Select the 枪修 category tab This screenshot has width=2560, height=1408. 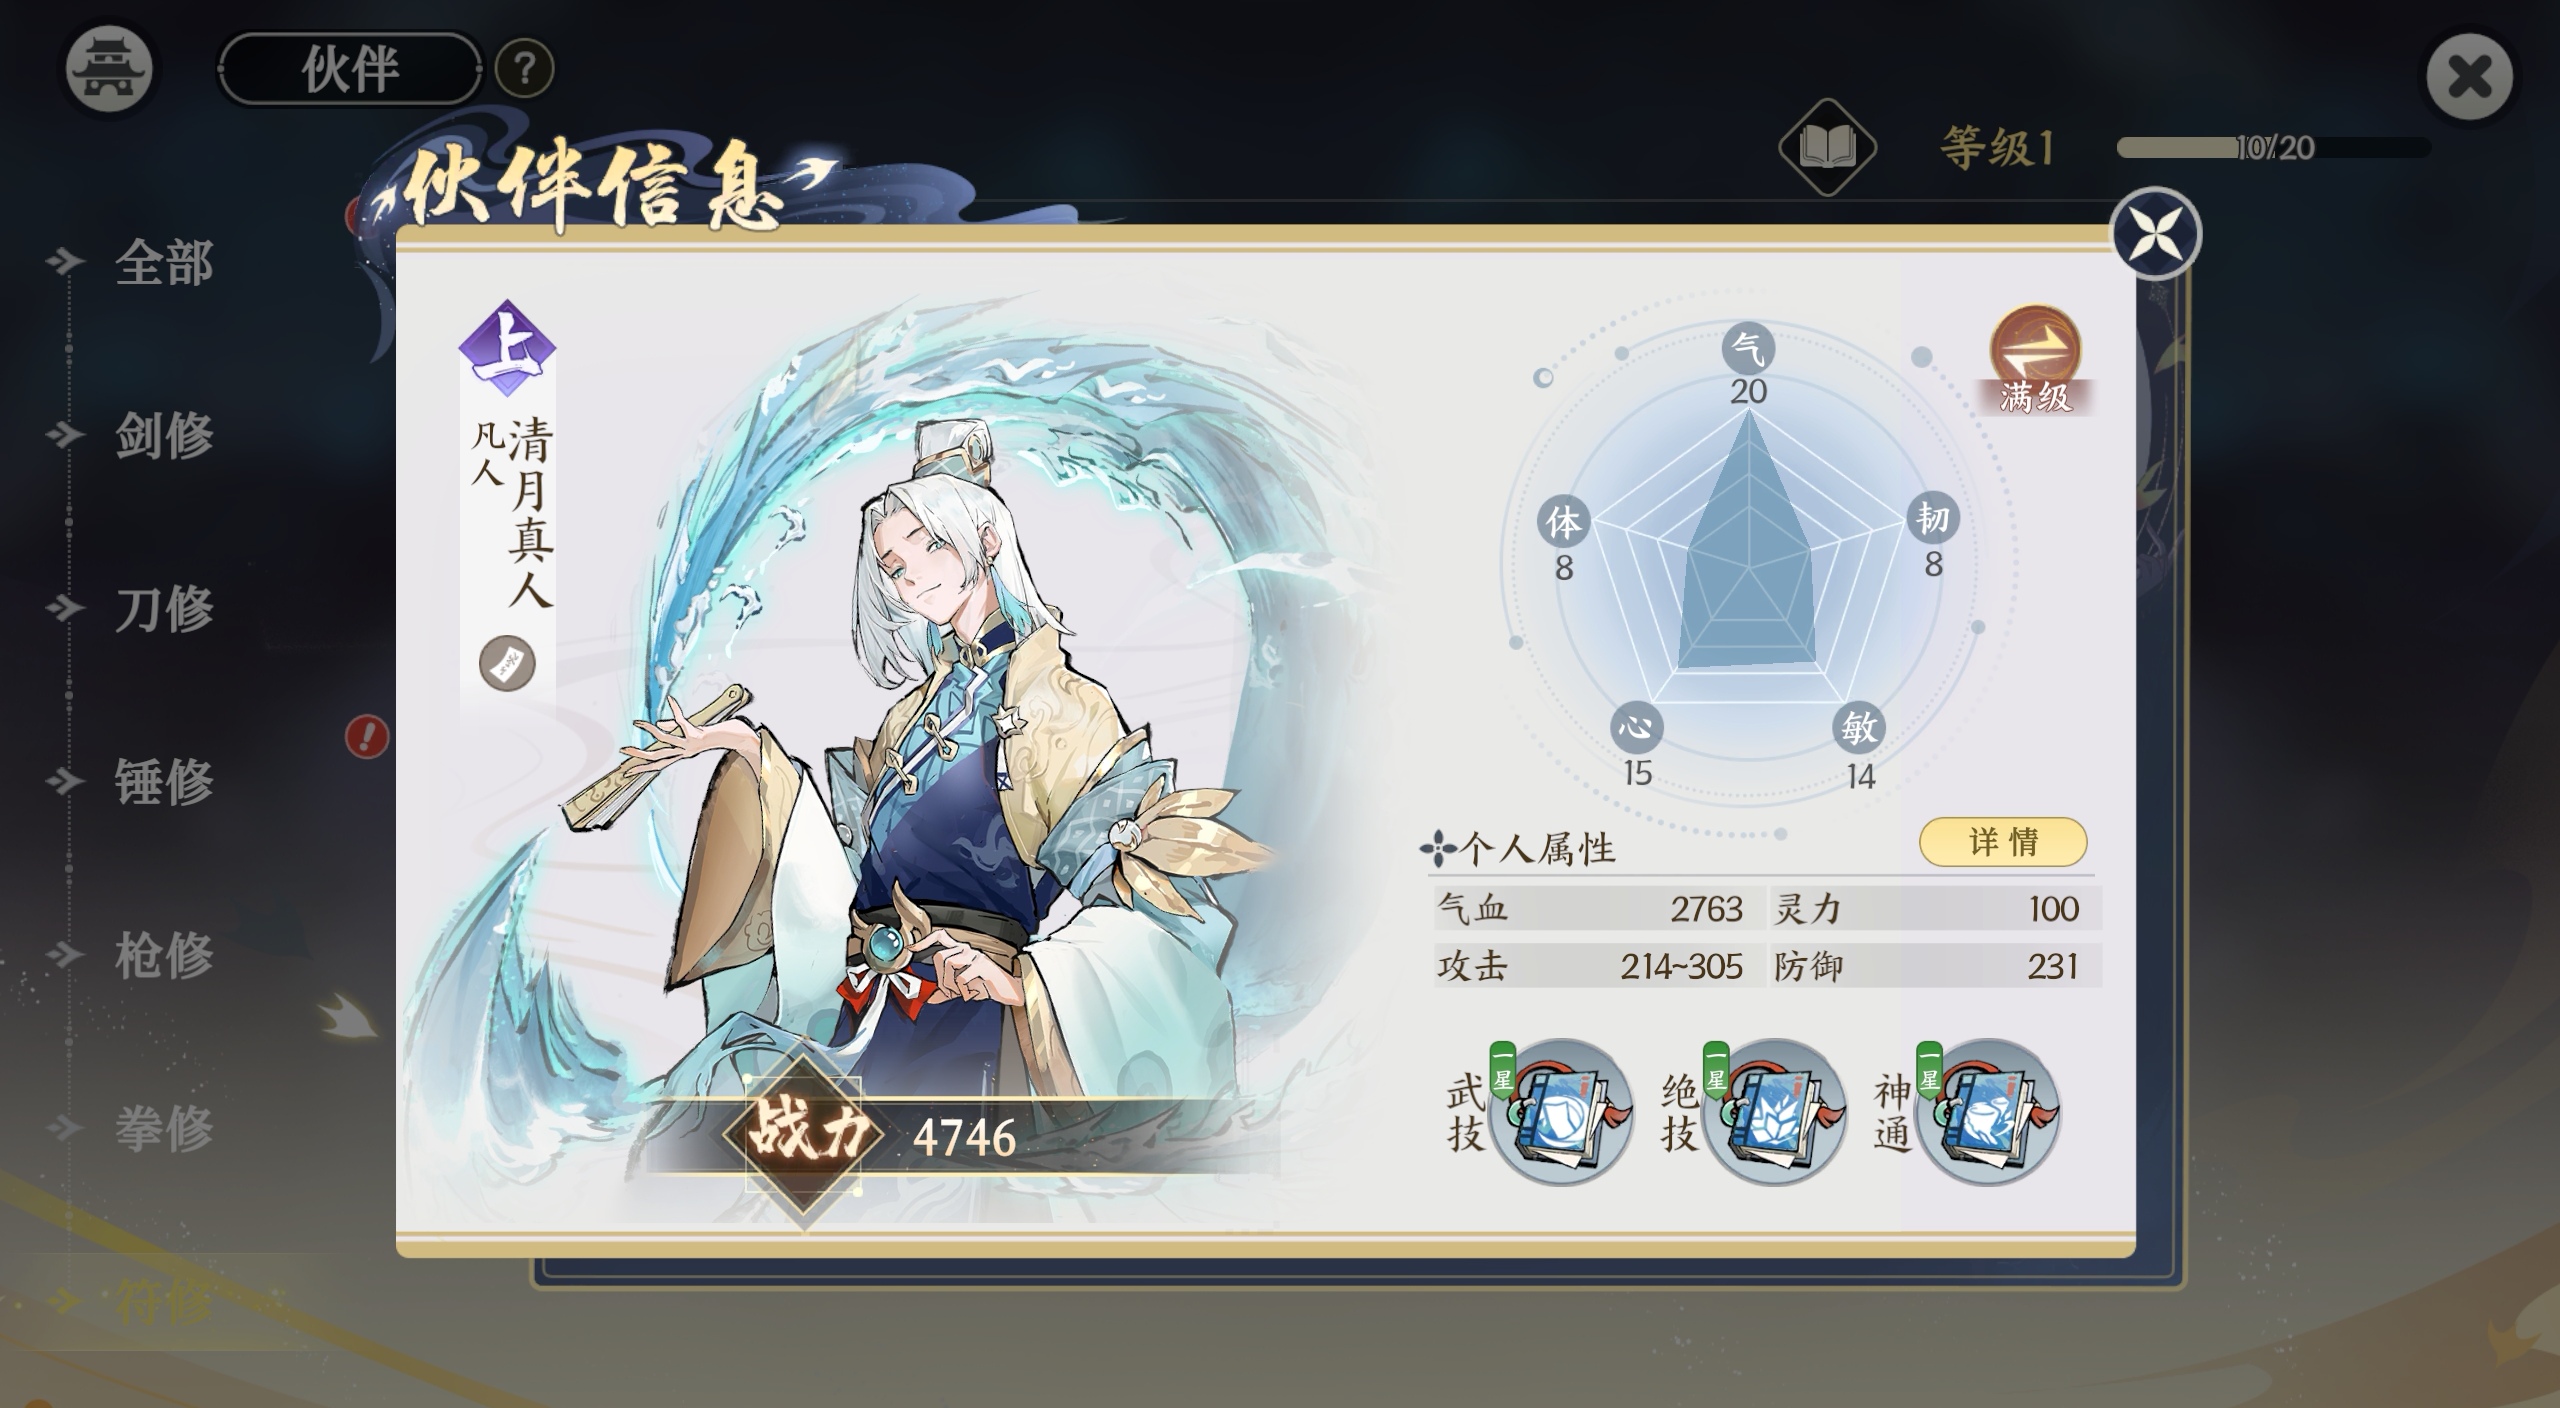[164, 955]
